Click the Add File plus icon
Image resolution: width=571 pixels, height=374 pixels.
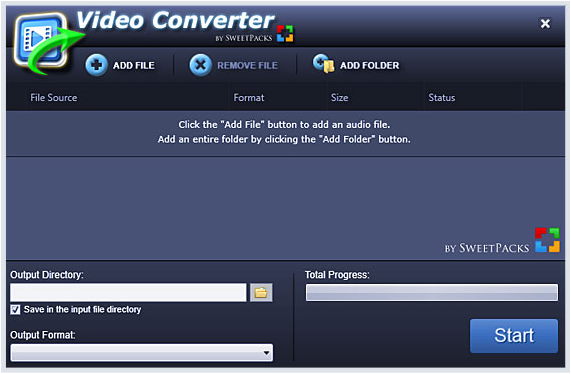[96, 65]
